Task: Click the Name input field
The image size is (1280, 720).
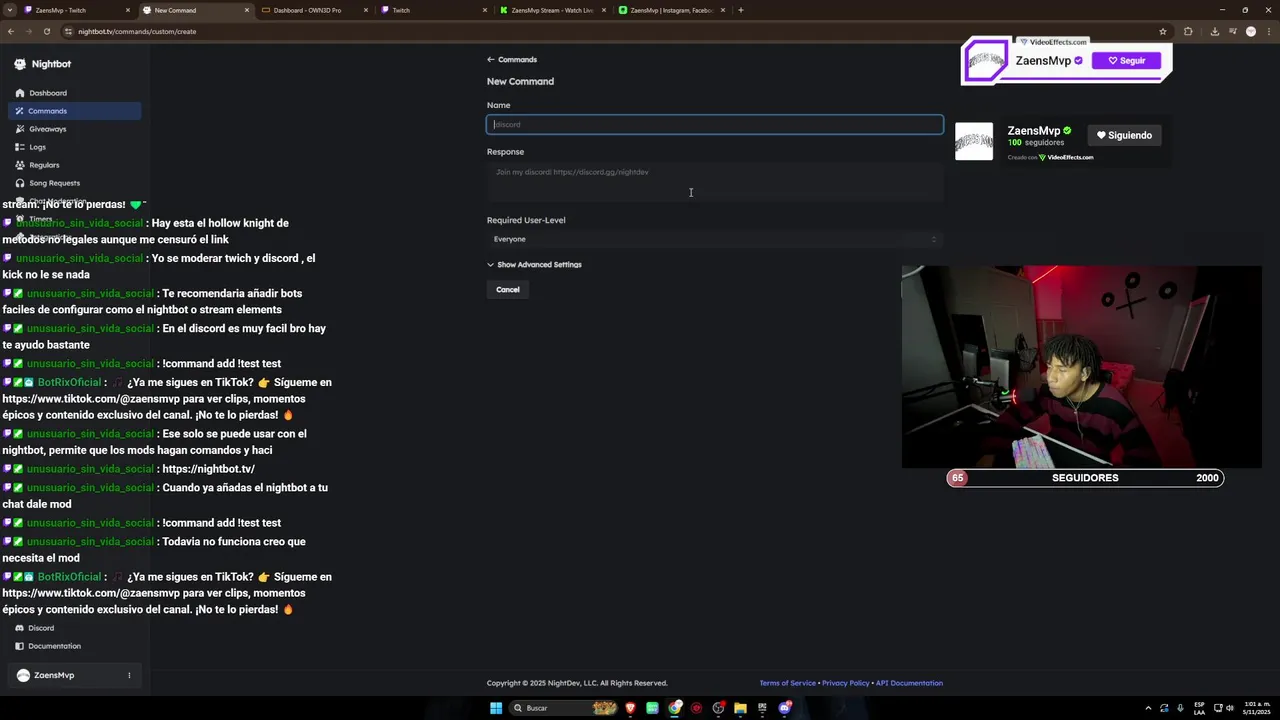Action: click(x=715, y=124)
